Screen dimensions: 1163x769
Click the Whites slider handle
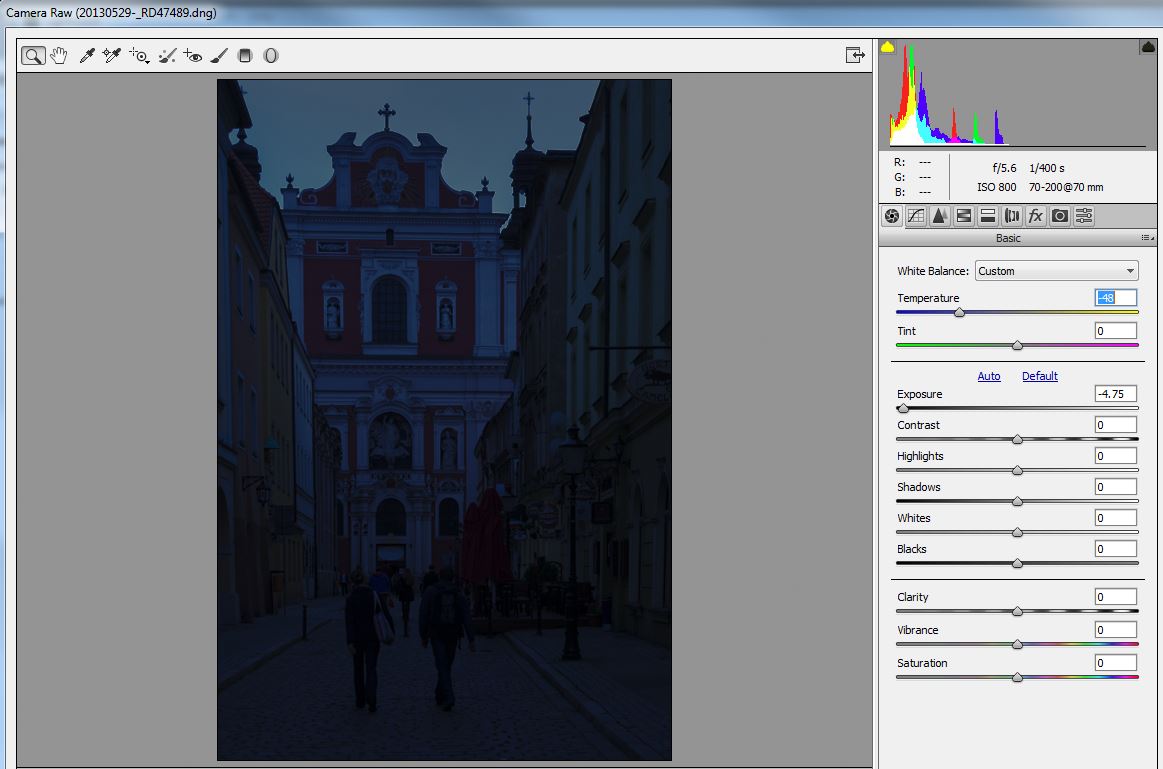(x=1018, y=532)
